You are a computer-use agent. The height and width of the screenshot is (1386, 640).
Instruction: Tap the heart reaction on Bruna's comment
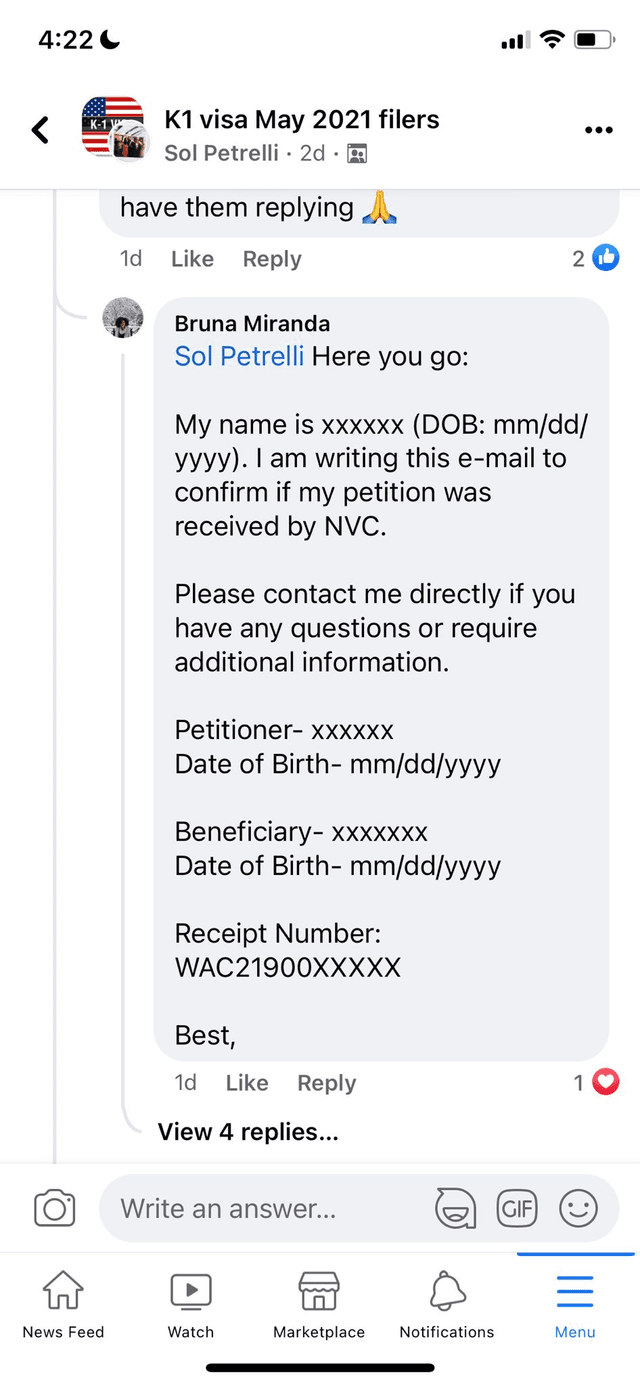point(597,1082)
